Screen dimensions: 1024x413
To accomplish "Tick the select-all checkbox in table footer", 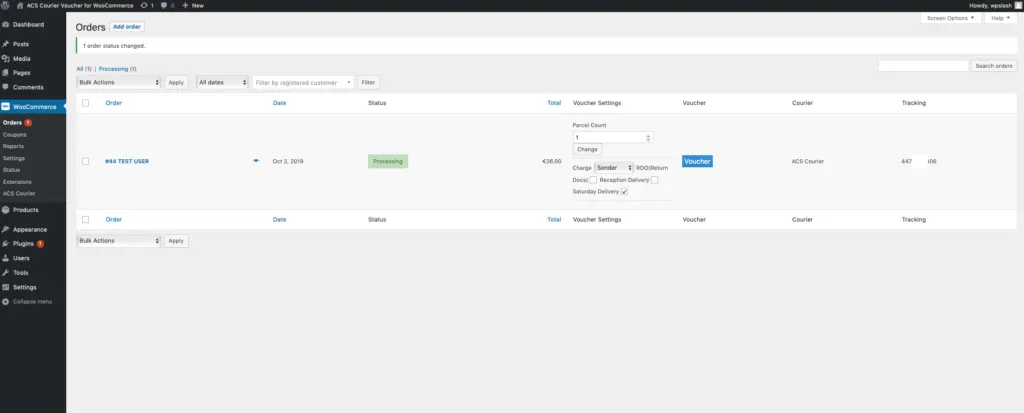I will (x=86, y=220).
